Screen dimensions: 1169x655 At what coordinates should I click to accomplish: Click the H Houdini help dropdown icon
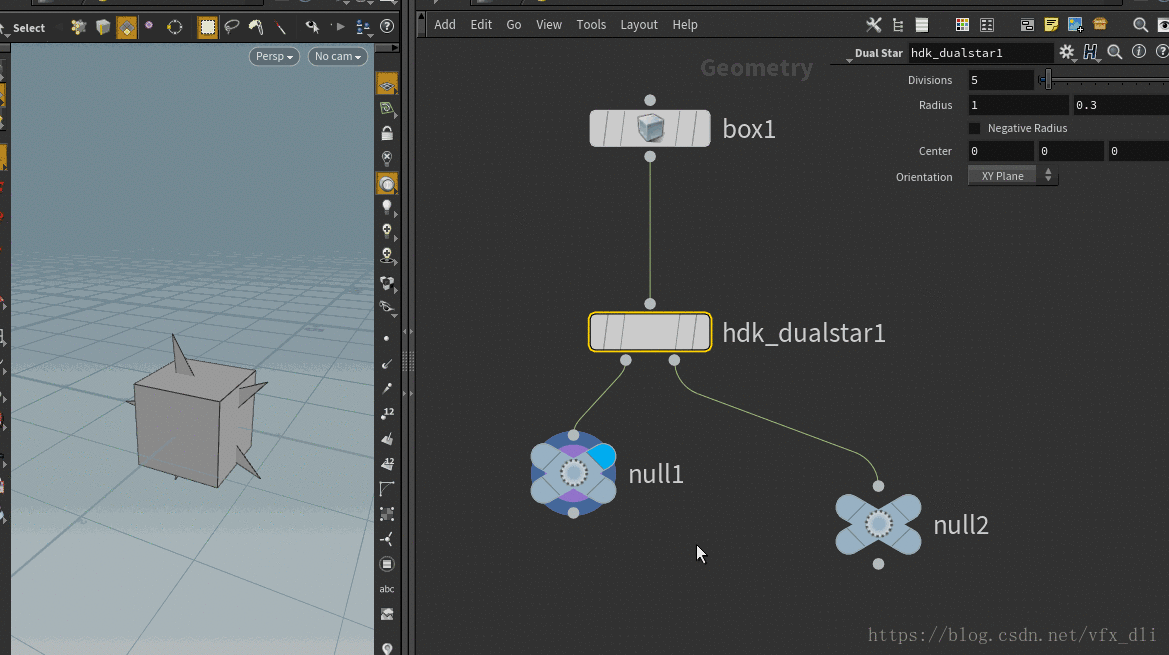(1091, 51)
